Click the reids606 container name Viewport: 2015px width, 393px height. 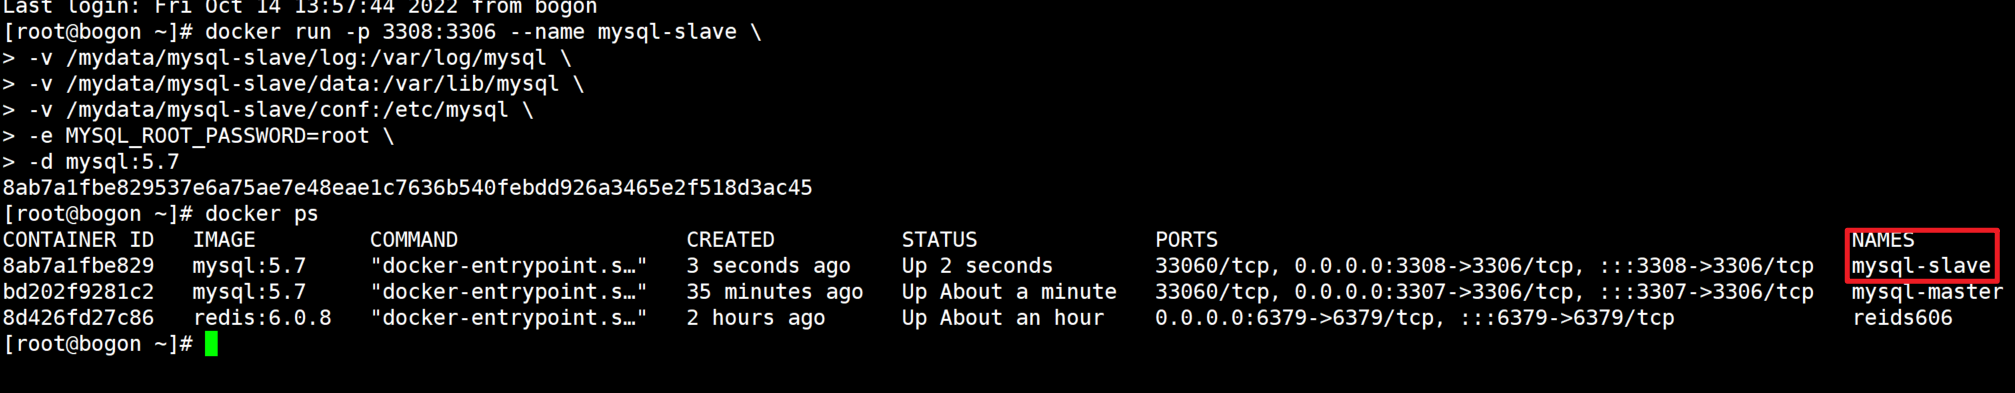(x=1902, y=318)
